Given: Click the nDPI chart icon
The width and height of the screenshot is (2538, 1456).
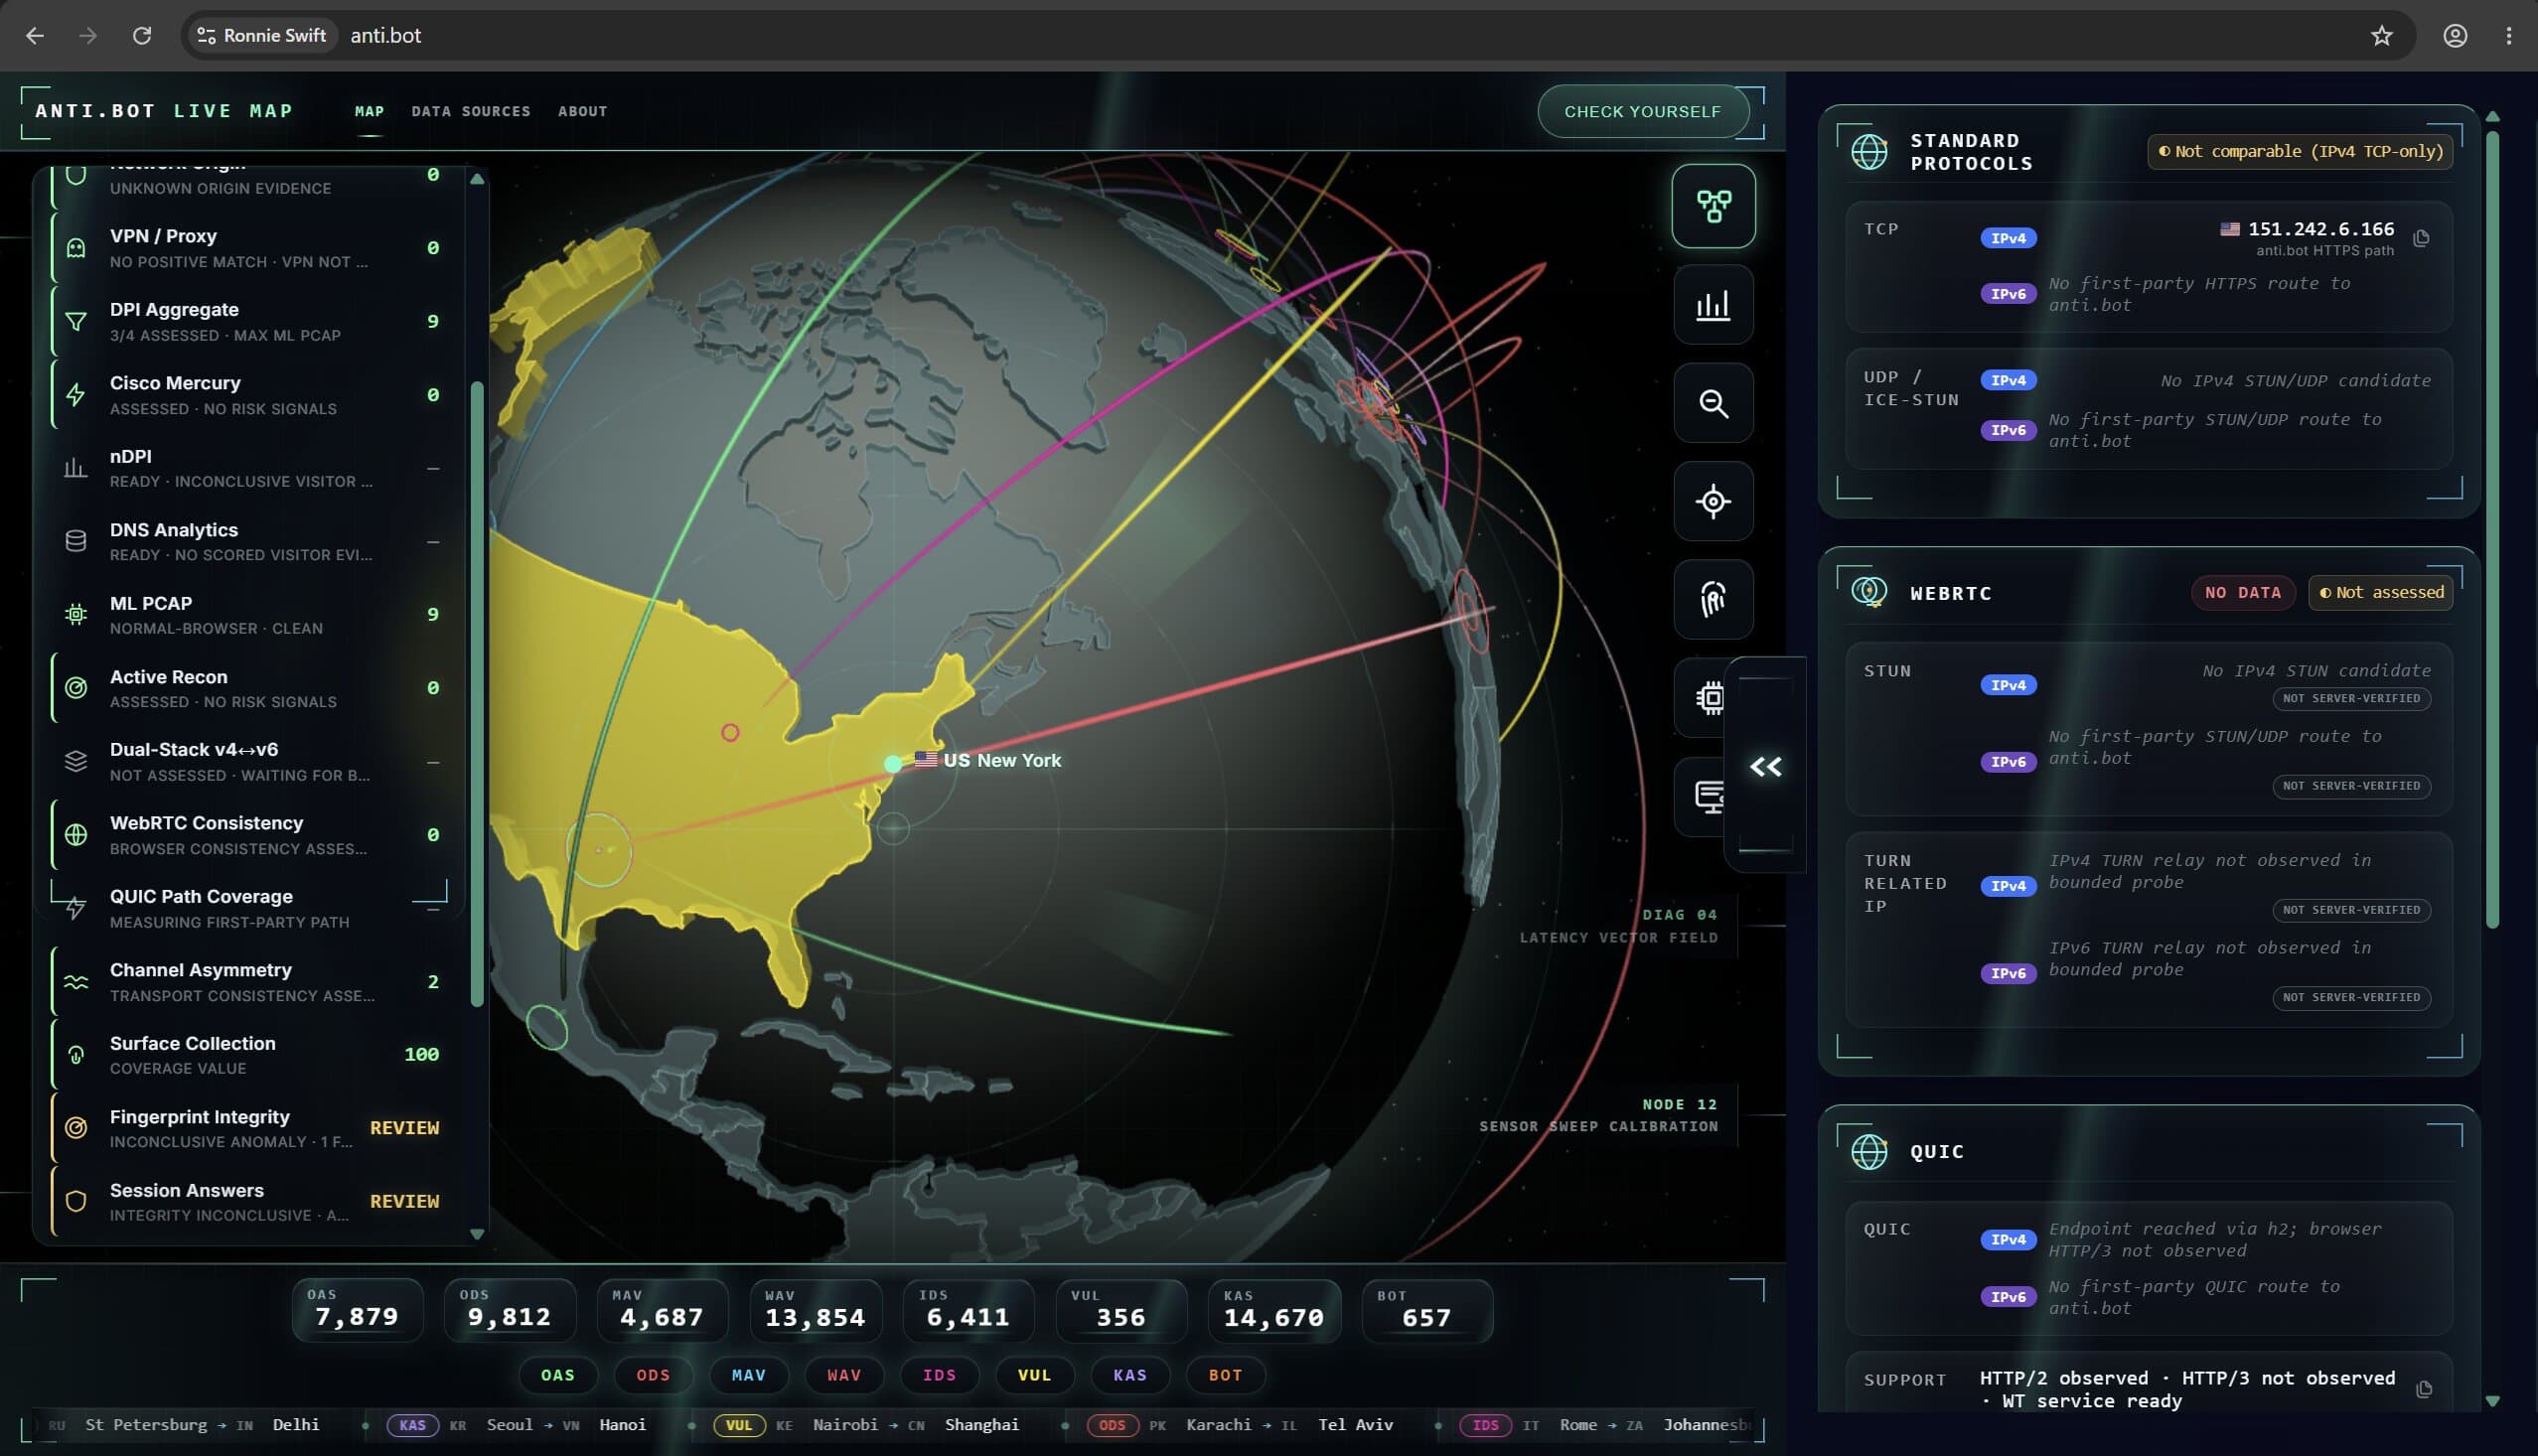Looking at the screenshot, I should (76, 468).
